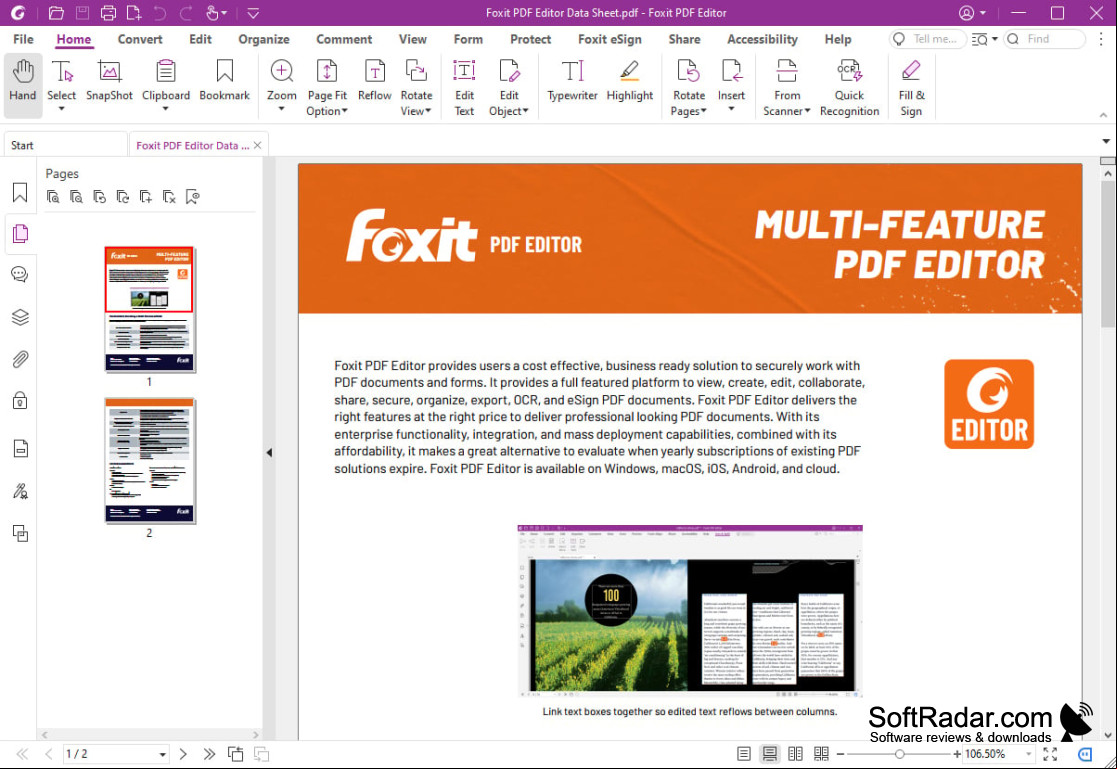This screenshot has width=1117, height=769.
Task: Run Quick Recognition OCR
Action: (849, 88)
